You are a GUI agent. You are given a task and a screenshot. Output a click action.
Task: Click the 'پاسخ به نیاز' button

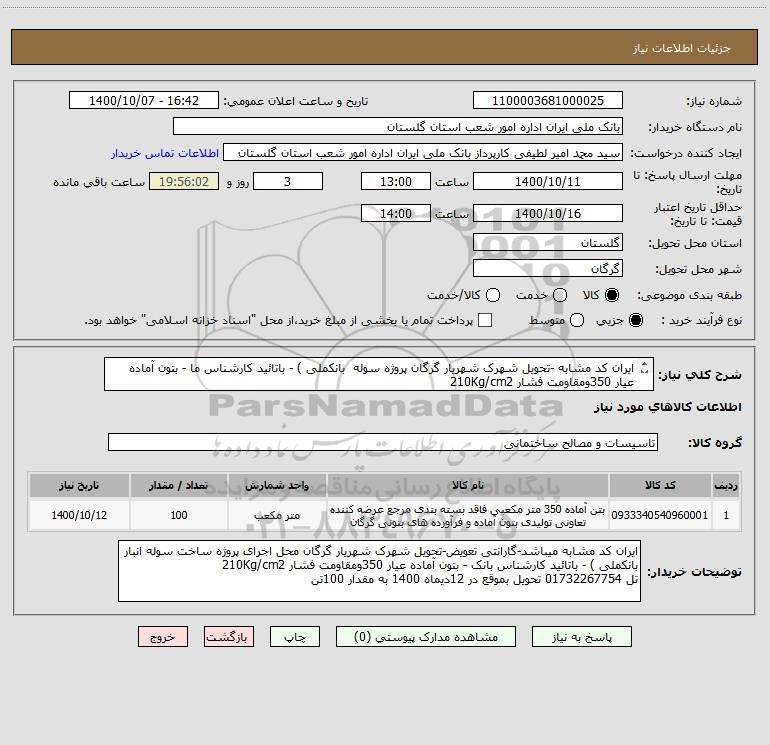click(x=582, y=637)
